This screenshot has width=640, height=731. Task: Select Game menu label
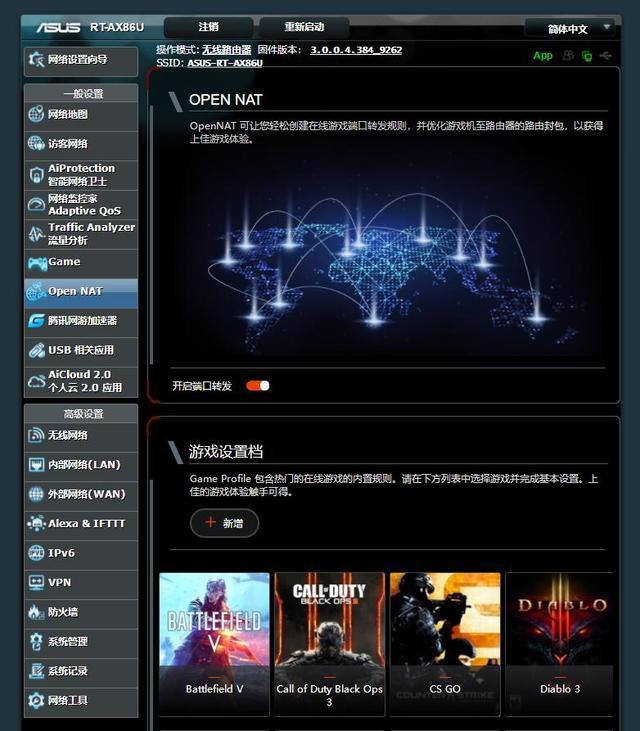point(64,262)
